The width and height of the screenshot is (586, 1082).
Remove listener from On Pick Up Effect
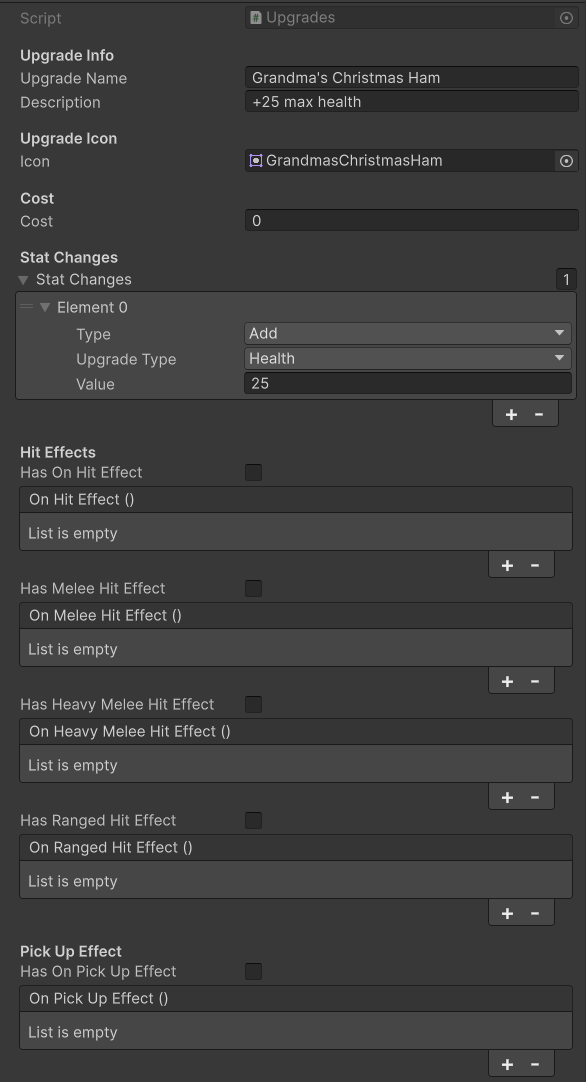pos(535,1064)
